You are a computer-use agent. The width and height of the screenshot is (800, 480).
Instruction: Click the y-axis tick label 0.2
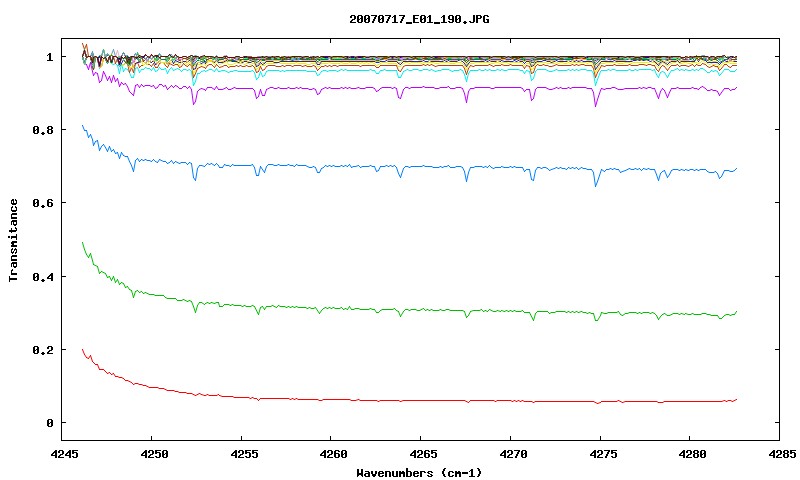pos(43,350)
